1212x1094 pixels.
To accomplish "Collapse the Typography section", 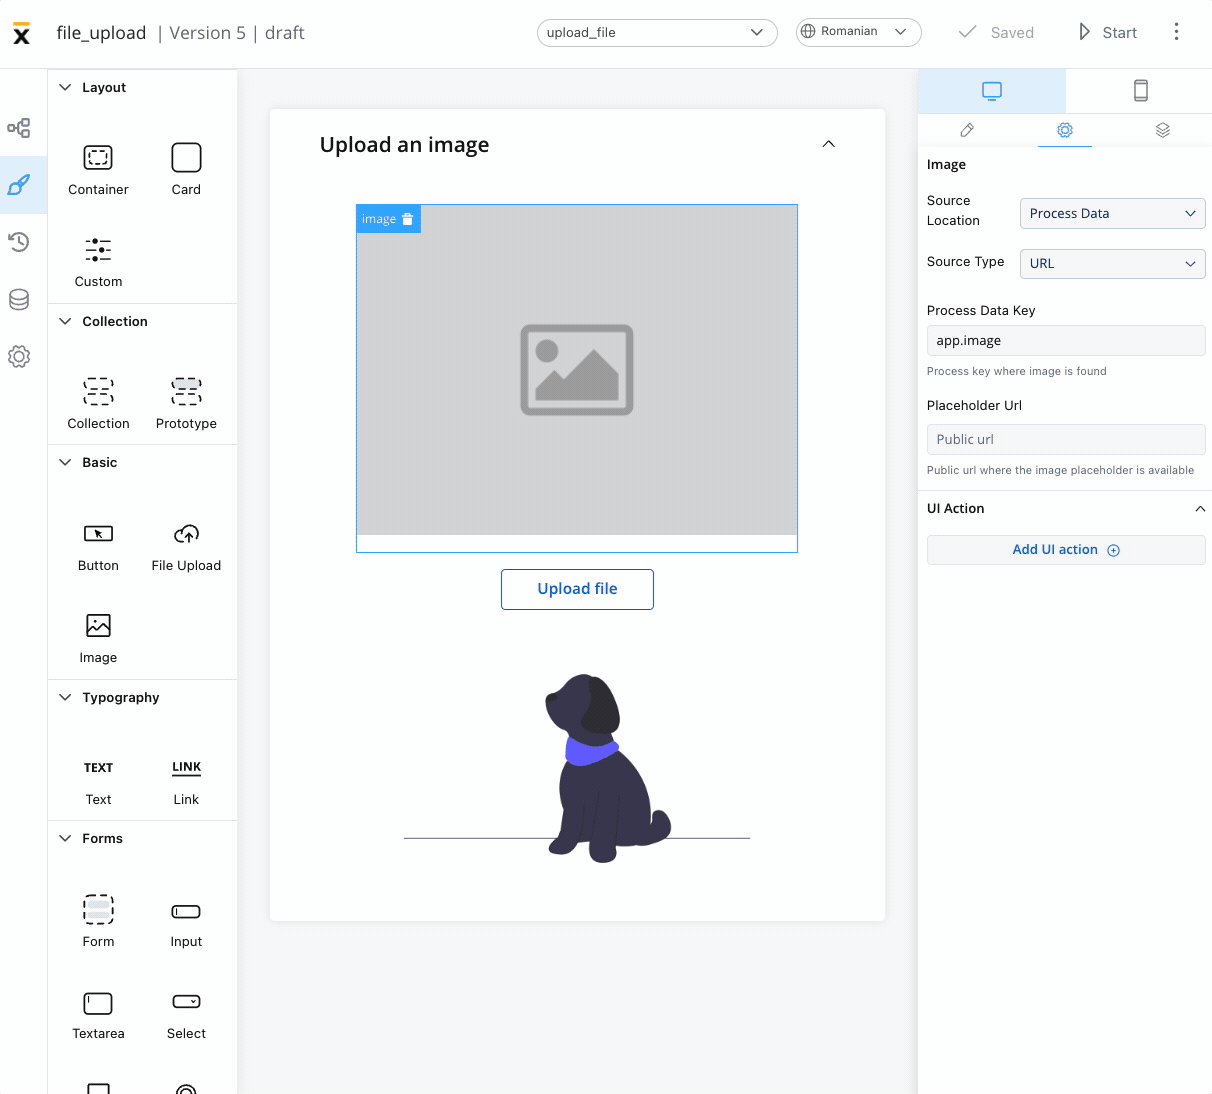I will click(65, 697).
